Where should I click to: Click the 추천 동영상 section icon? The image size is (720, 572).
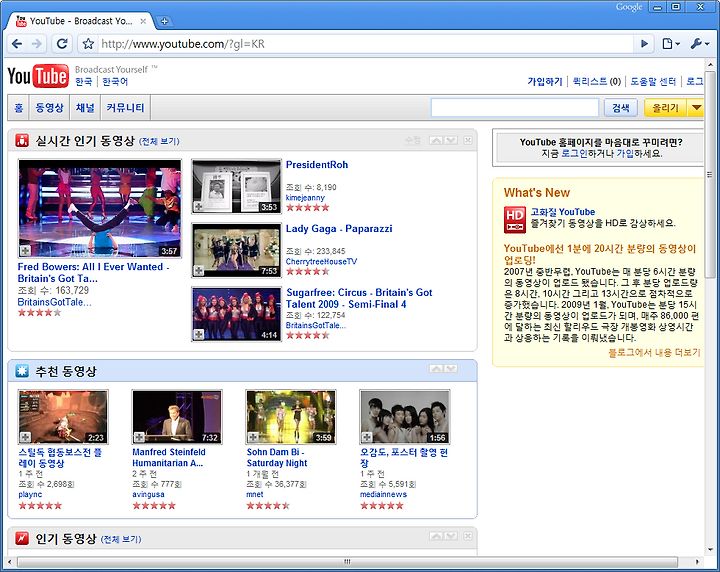(x=22, y=370)
